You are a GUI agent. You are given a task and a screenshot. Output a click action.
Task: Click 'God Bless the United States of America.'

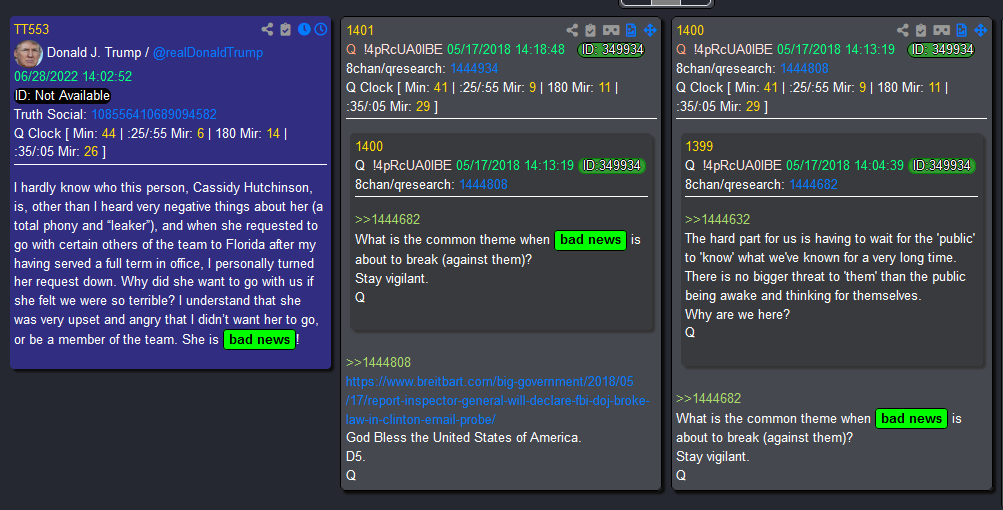[x=464, y=438]
